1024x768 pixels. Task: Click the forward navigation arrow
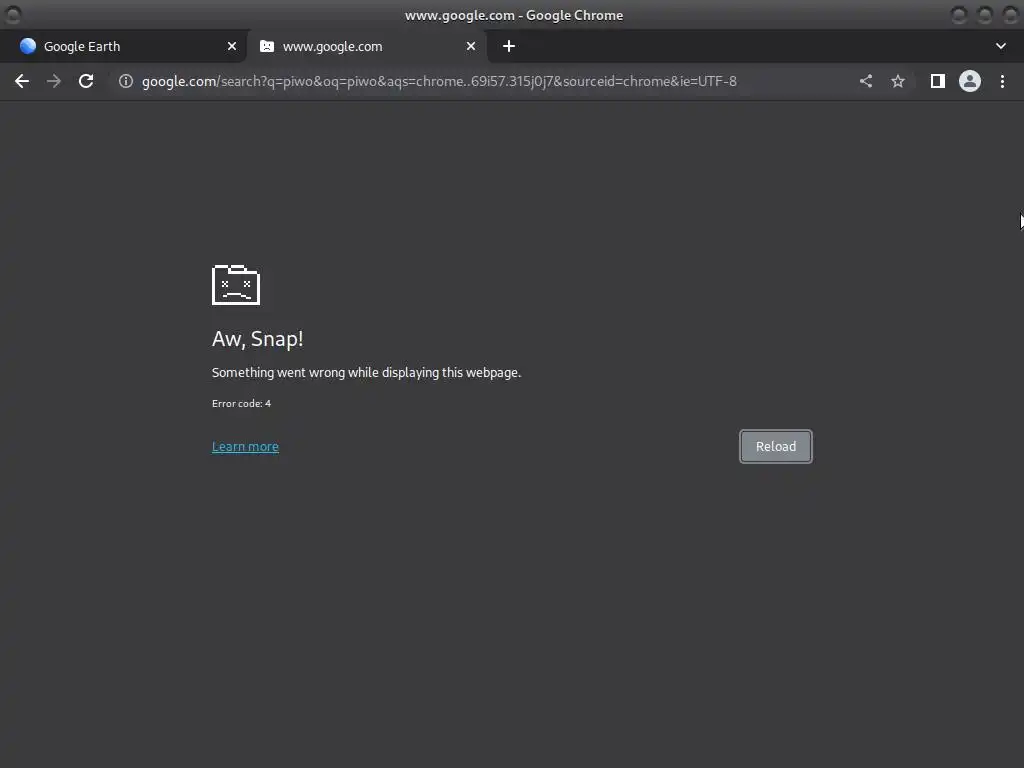pos(54,81)
